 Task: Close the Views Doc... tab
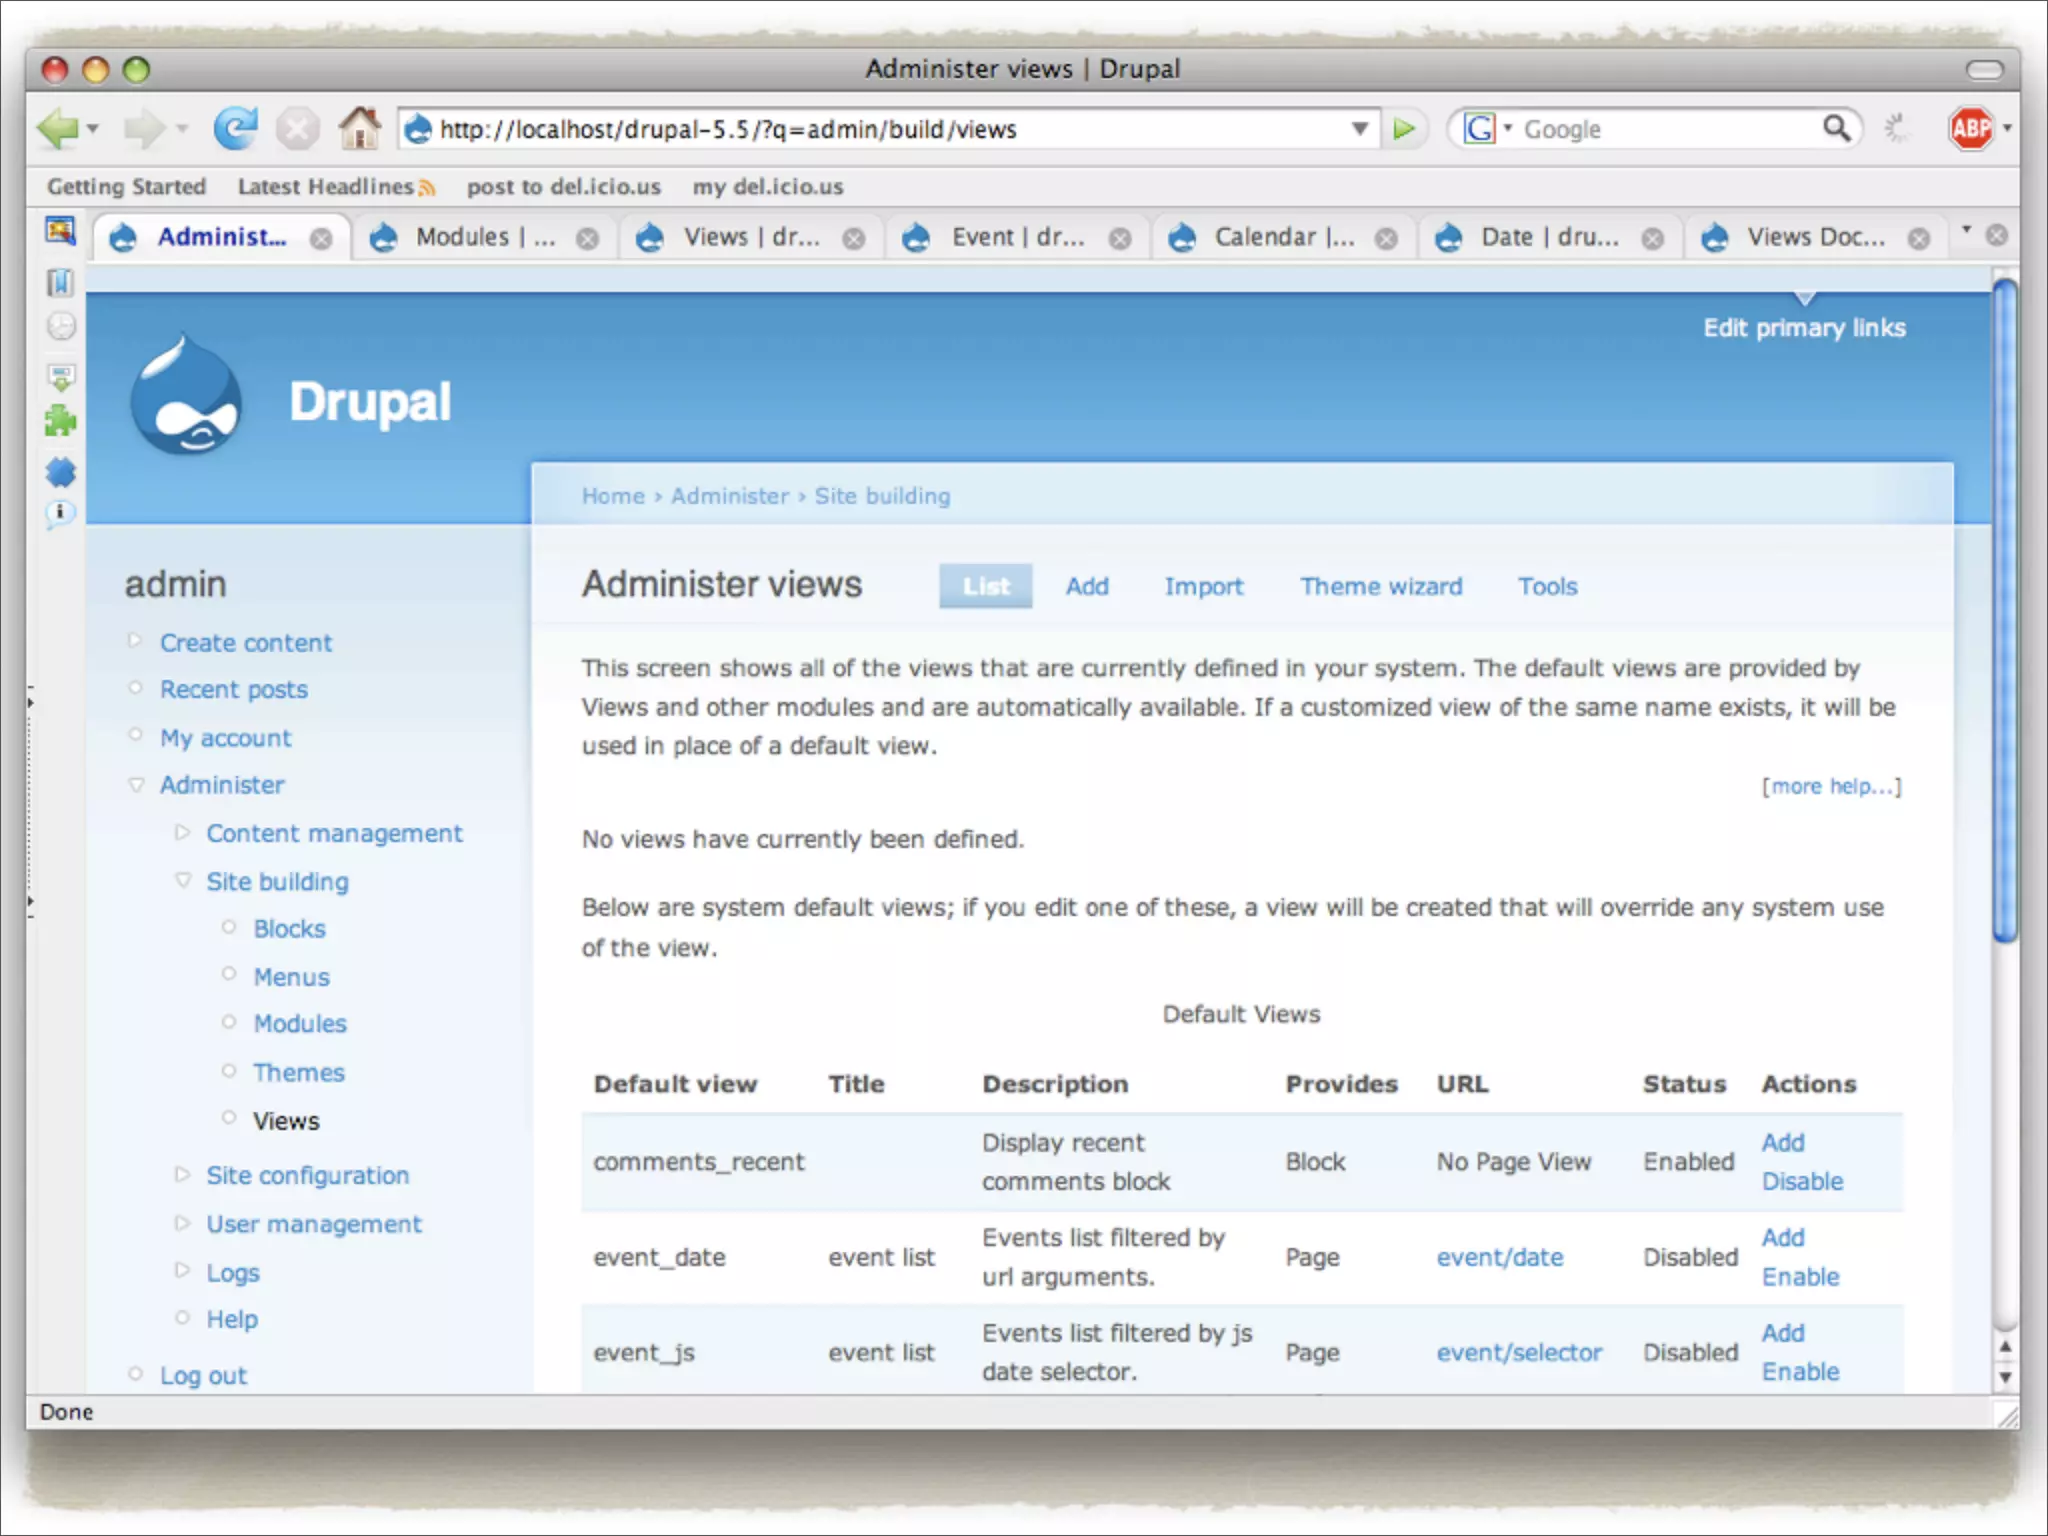[1918, 239]
